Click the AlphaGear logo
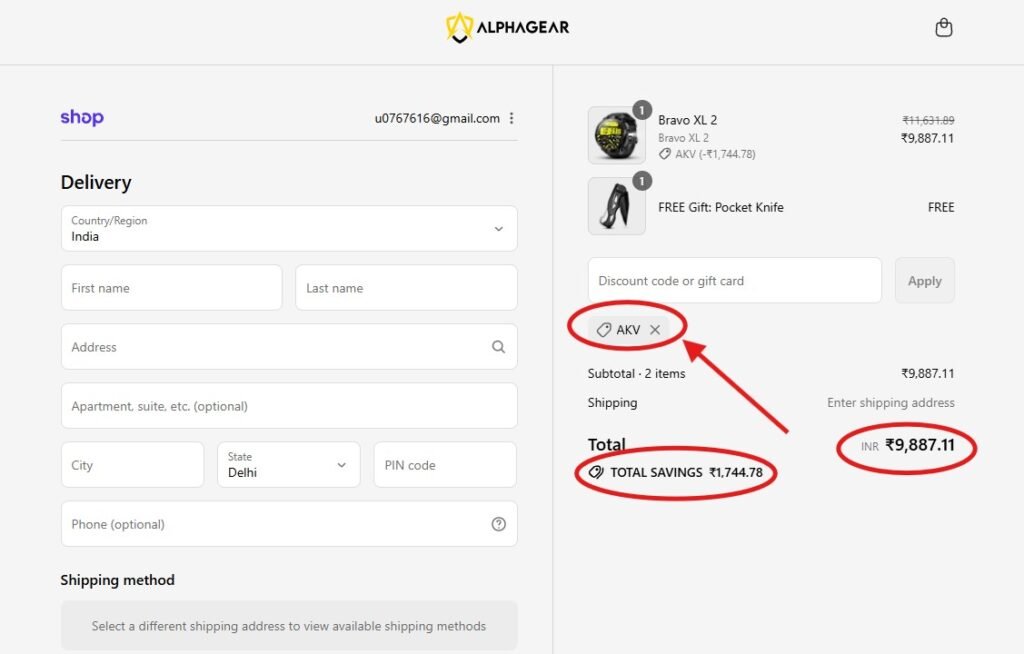1024x654 pixels. 507,27
